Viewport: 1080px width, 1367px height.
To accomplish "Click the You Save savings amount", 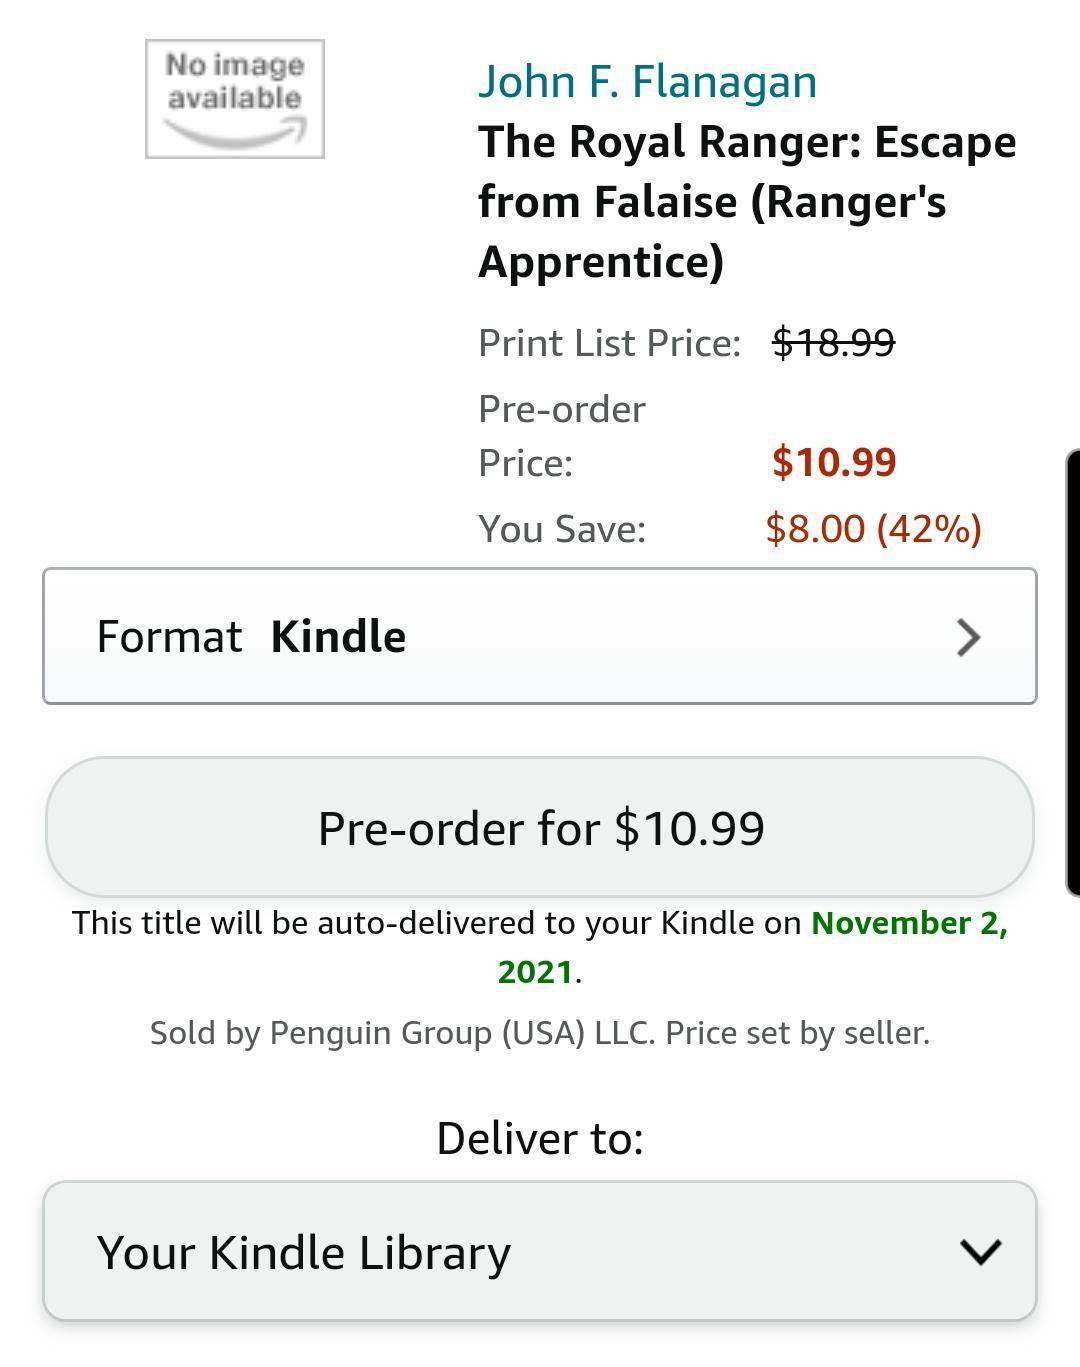I will click(x=874, y=527).
